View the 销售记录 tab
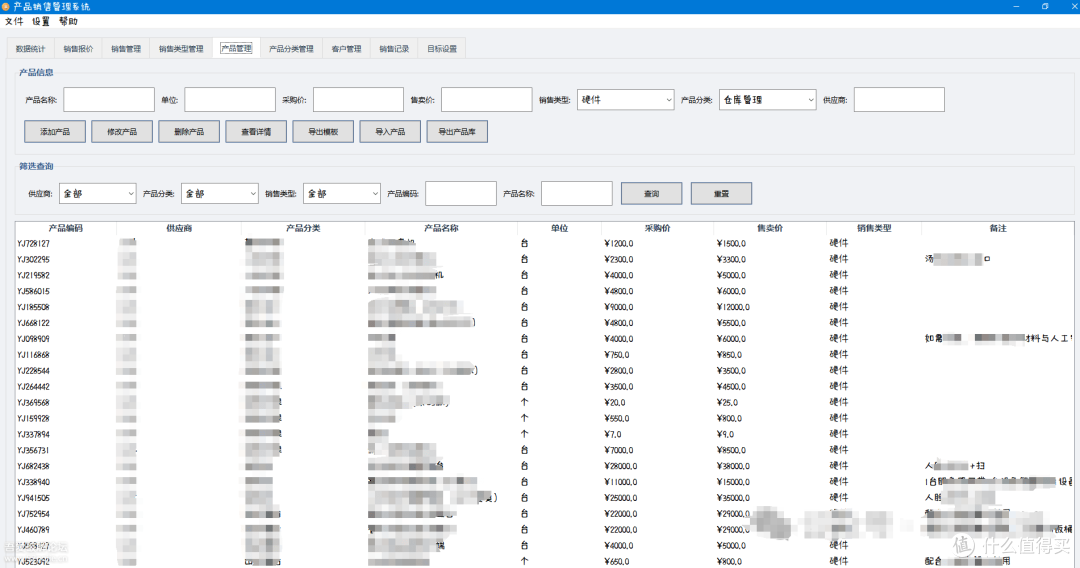This screenshot has width=1080, height=568. [x=394, y=49]
